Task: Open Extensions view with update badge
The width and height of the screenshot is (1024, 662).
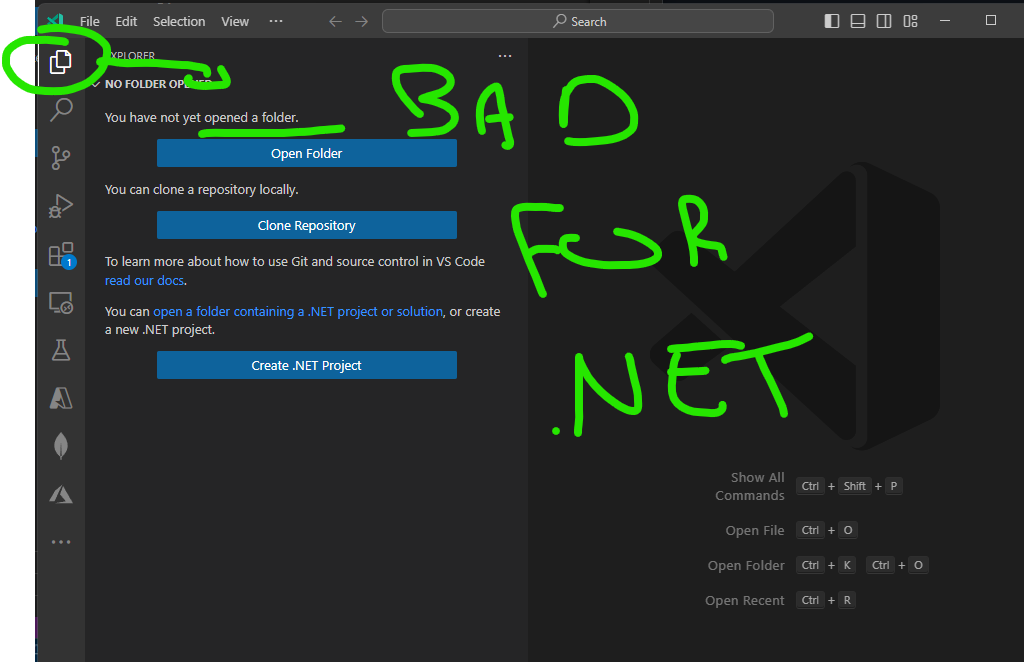Action: point(62,255)
